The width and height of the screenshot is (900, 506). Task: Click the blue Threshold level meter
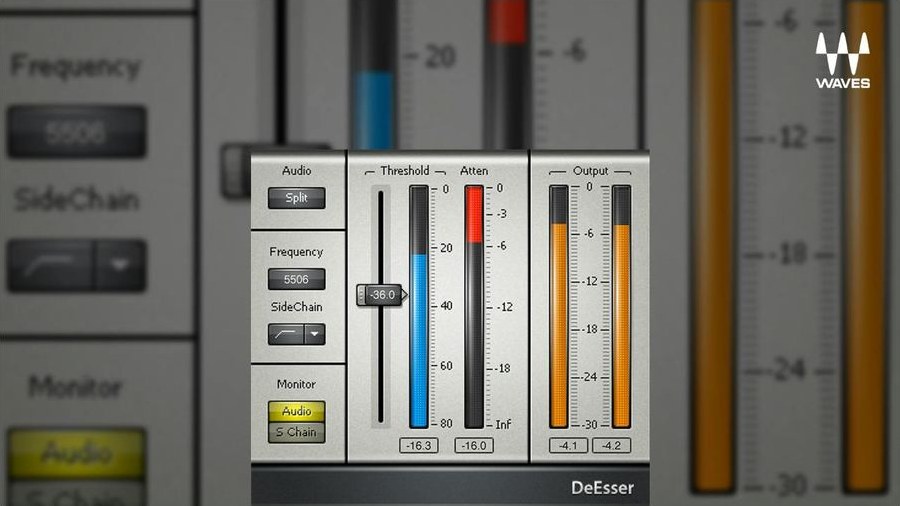coord(419,306)
